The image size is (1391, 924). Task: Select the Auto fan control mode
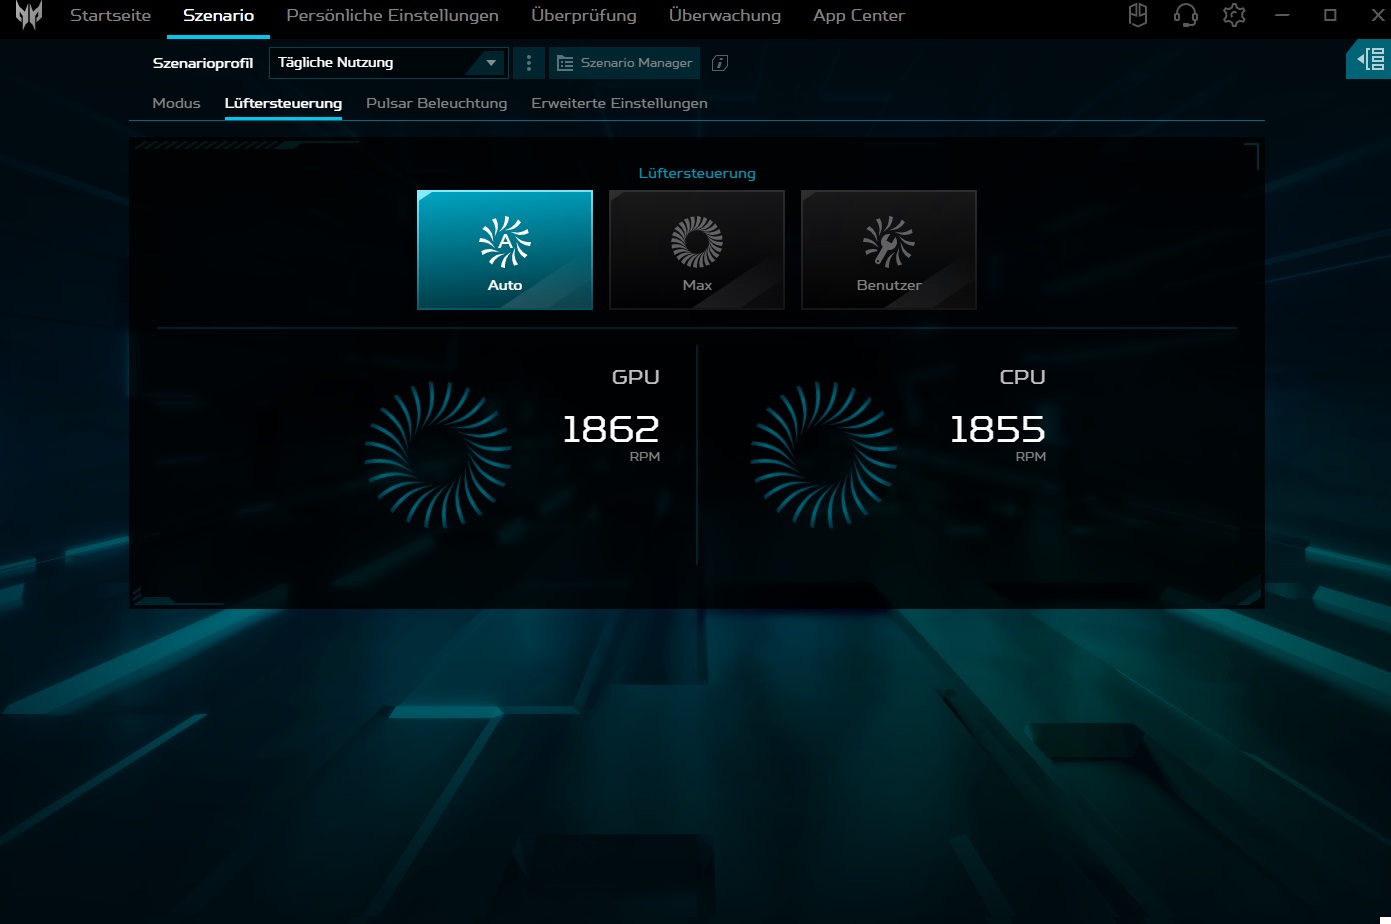coord(505,250)
